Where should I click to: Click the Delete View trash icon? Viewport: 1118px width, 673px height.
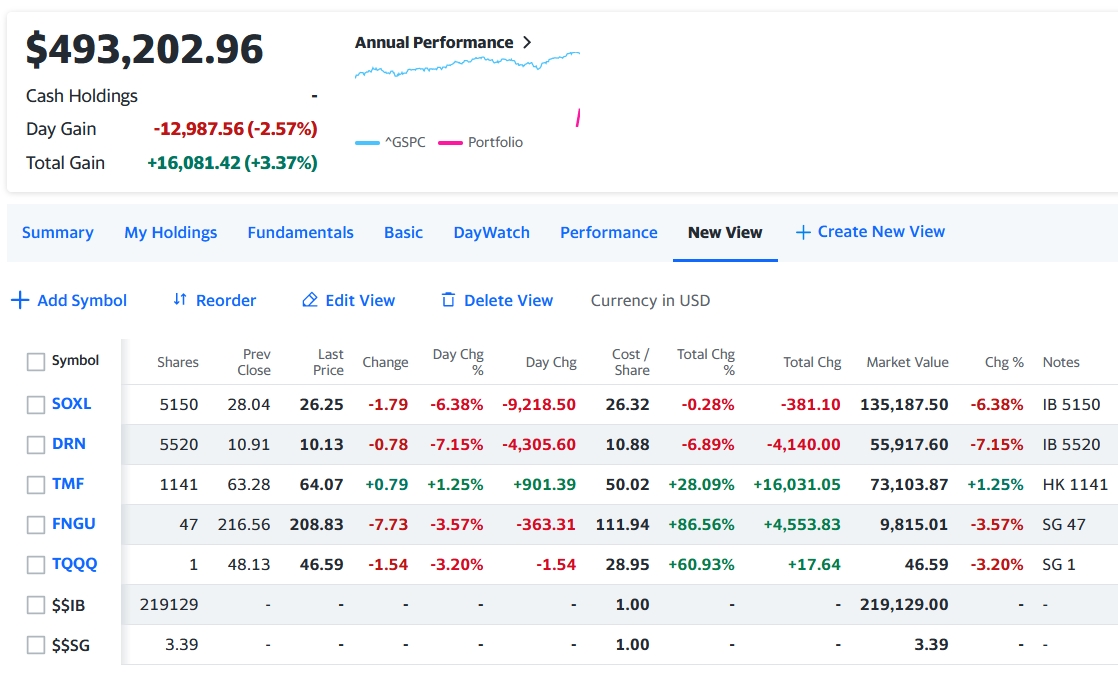(x=448, y=300)
